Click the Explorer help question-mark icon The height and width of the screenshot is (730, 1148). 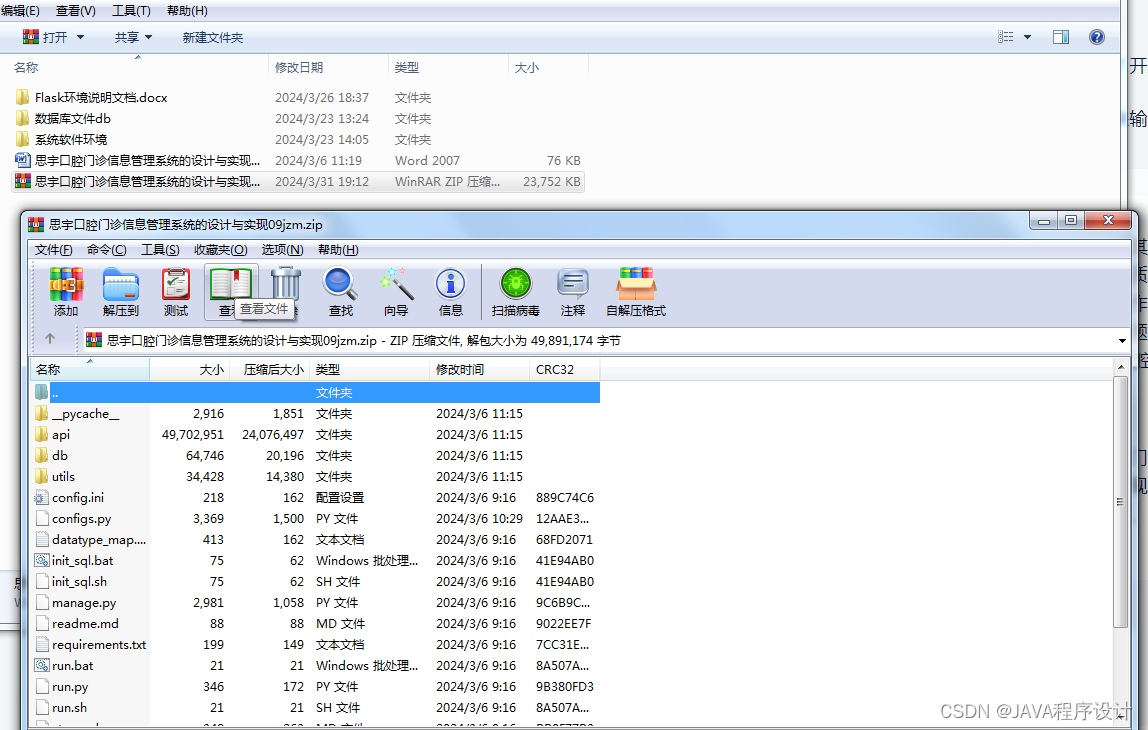tap(1097, 36)
